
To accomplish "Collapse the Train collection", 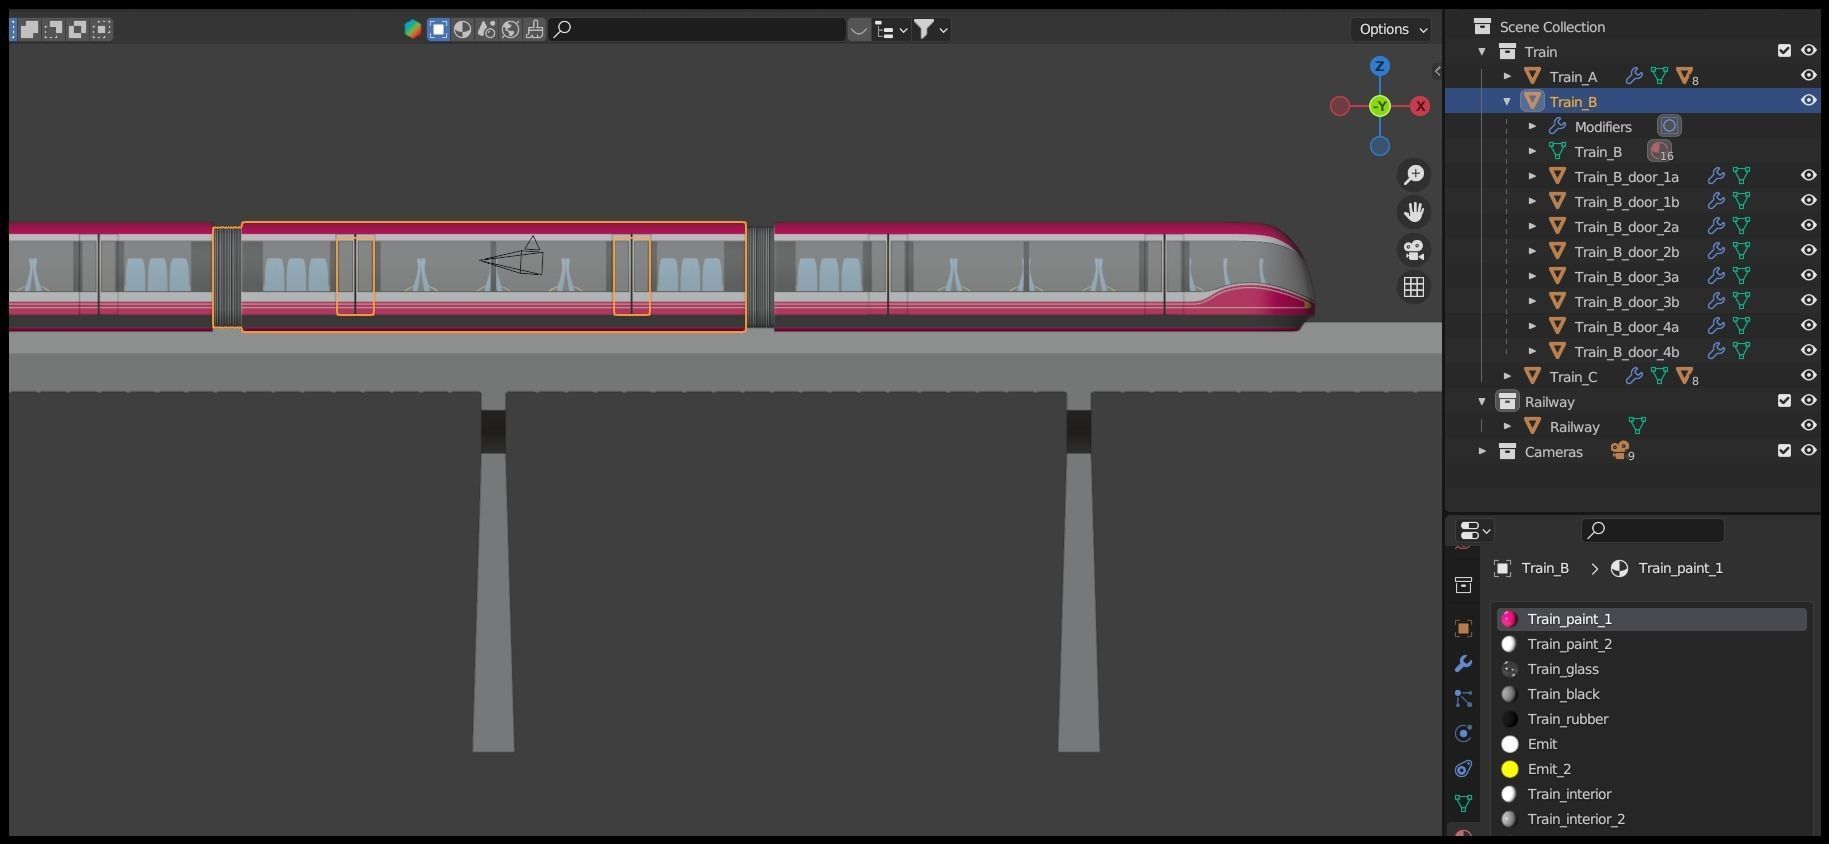I will click(x=1483, y=51).
